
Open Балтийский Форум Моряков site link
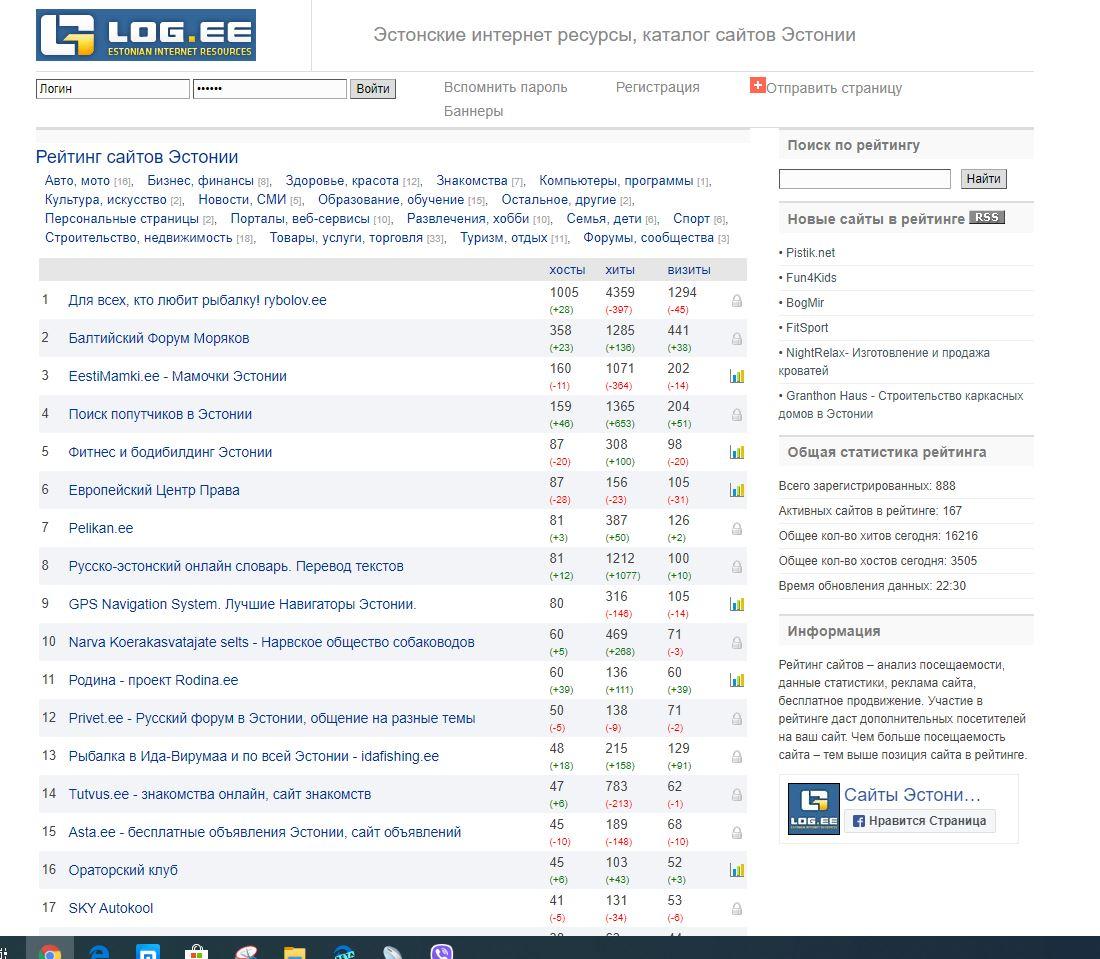159,339
